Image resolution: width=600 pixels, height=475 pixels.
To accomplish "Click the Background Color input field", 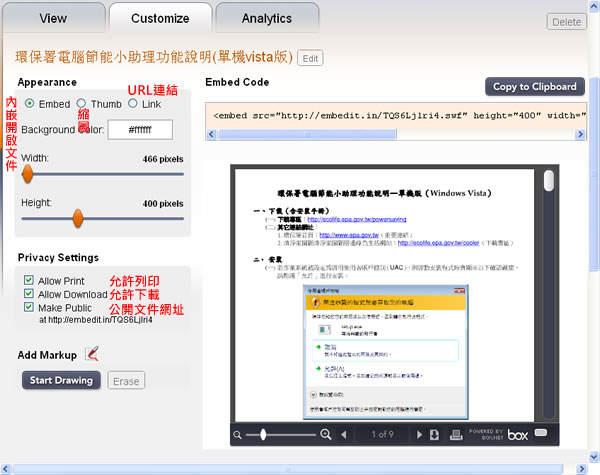I will [140, 129].
